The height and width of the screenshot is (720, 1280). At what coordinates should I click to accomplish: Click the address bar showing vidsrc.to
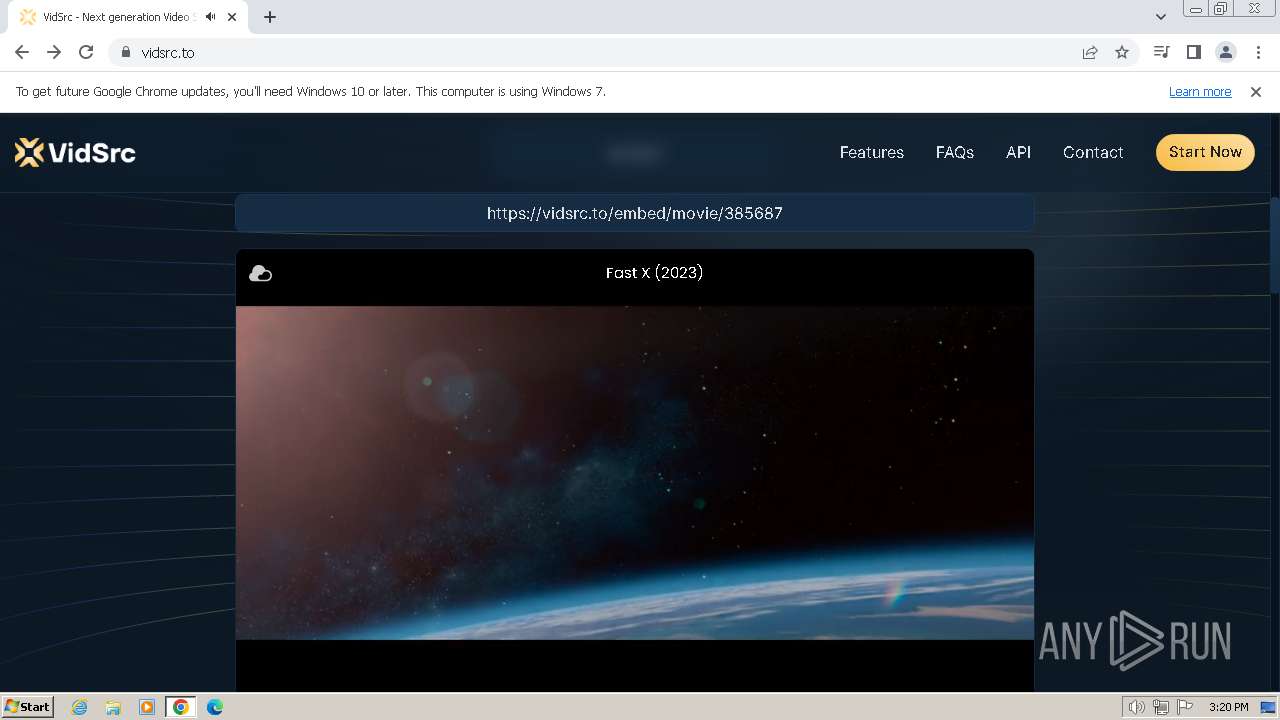pos(600,52)
